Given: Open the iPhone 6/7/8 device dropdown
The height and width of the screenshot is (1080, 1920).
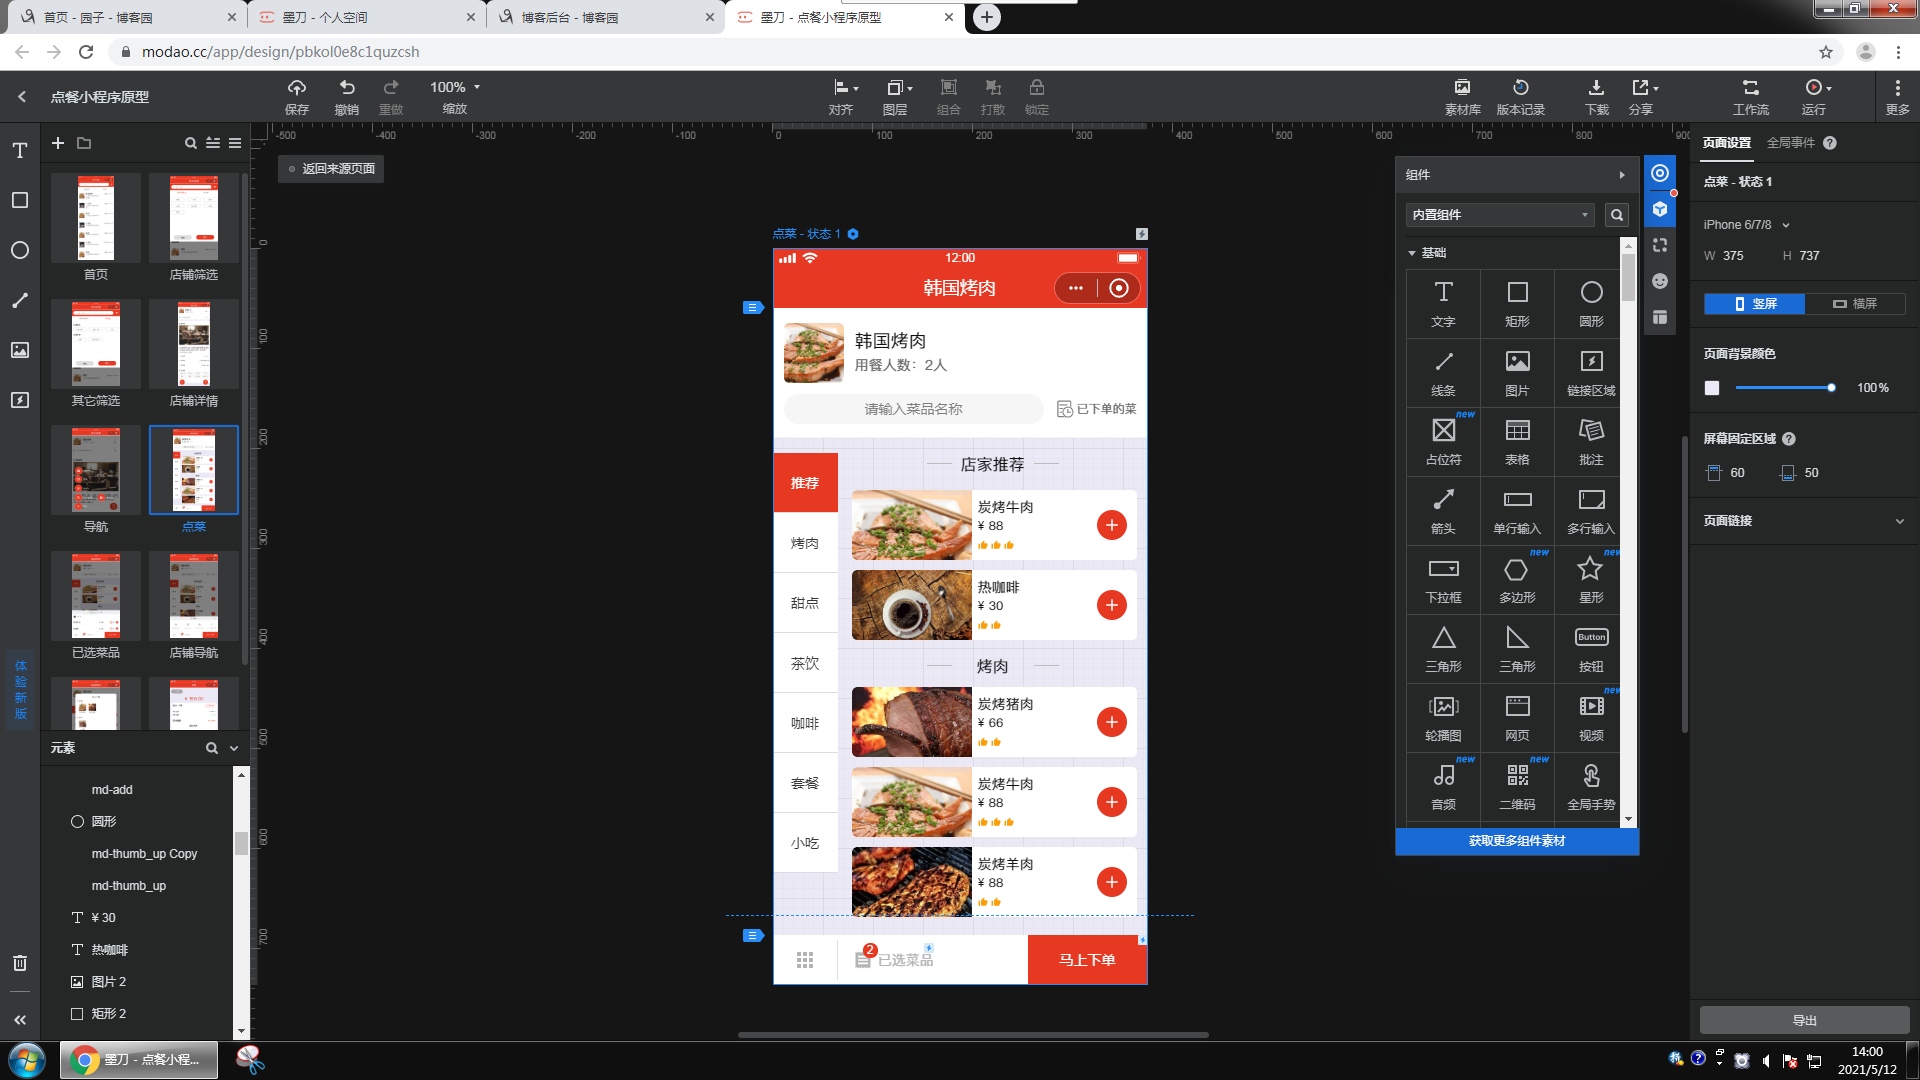Looking at the screenshot, I should pyautogui.click(x=1746, y=225).
